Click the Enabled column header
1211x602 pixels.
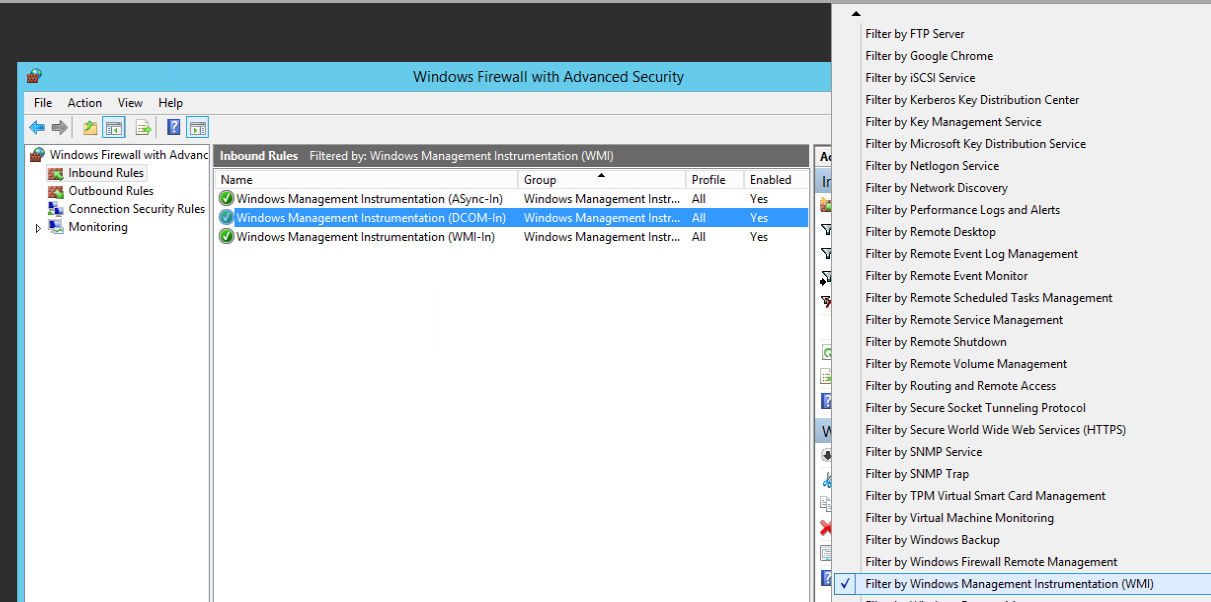click(773, 180)
